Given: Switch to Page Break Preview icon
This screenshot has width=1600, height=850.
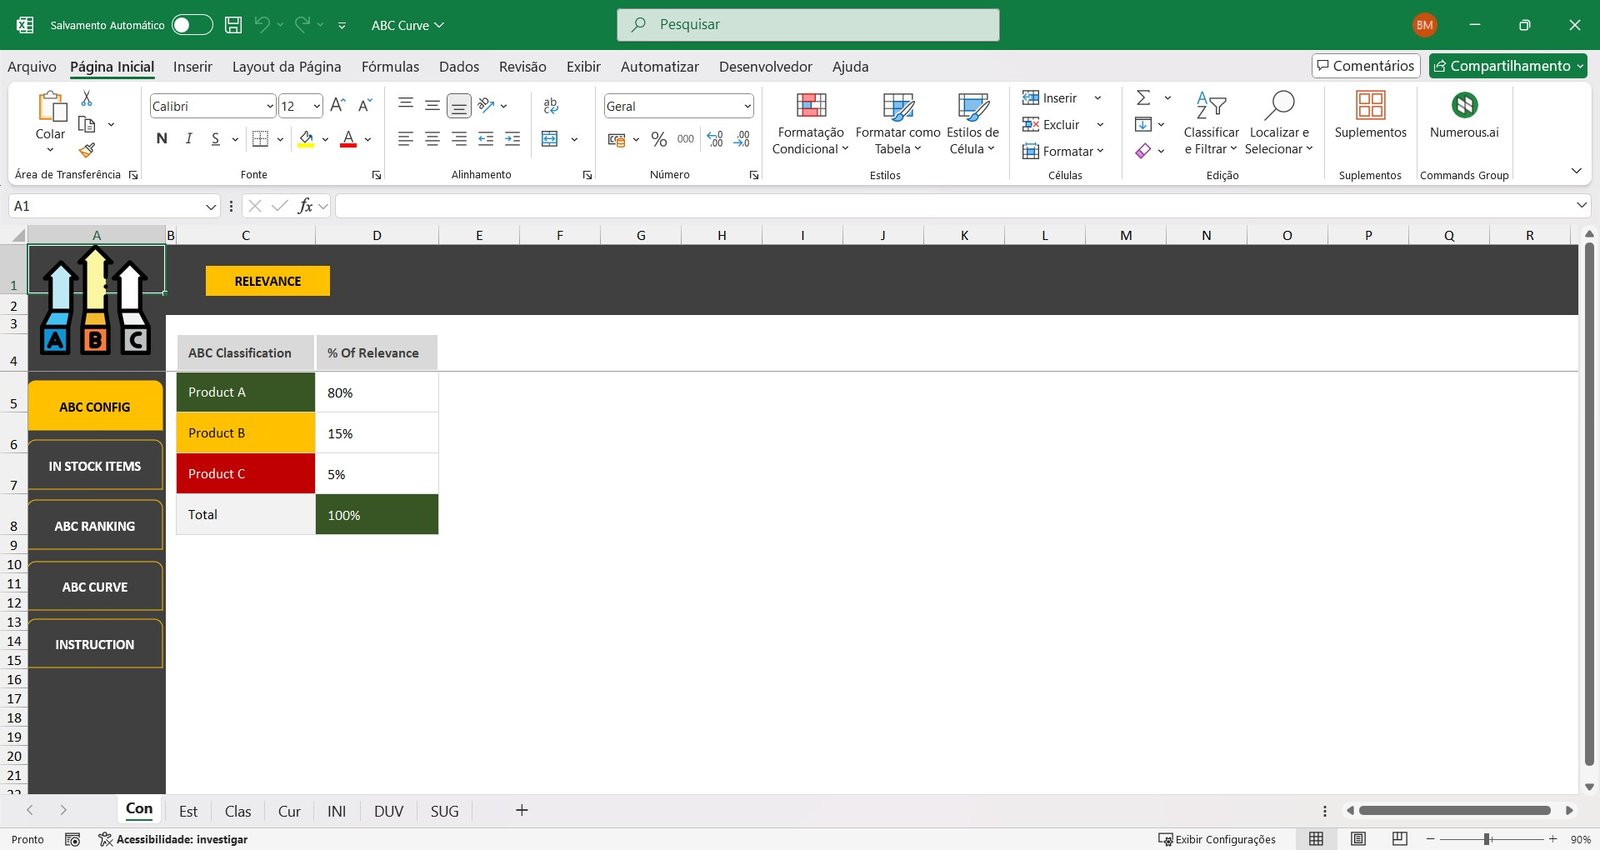Looking at the screenshot, I should [x=1400, y=839].
